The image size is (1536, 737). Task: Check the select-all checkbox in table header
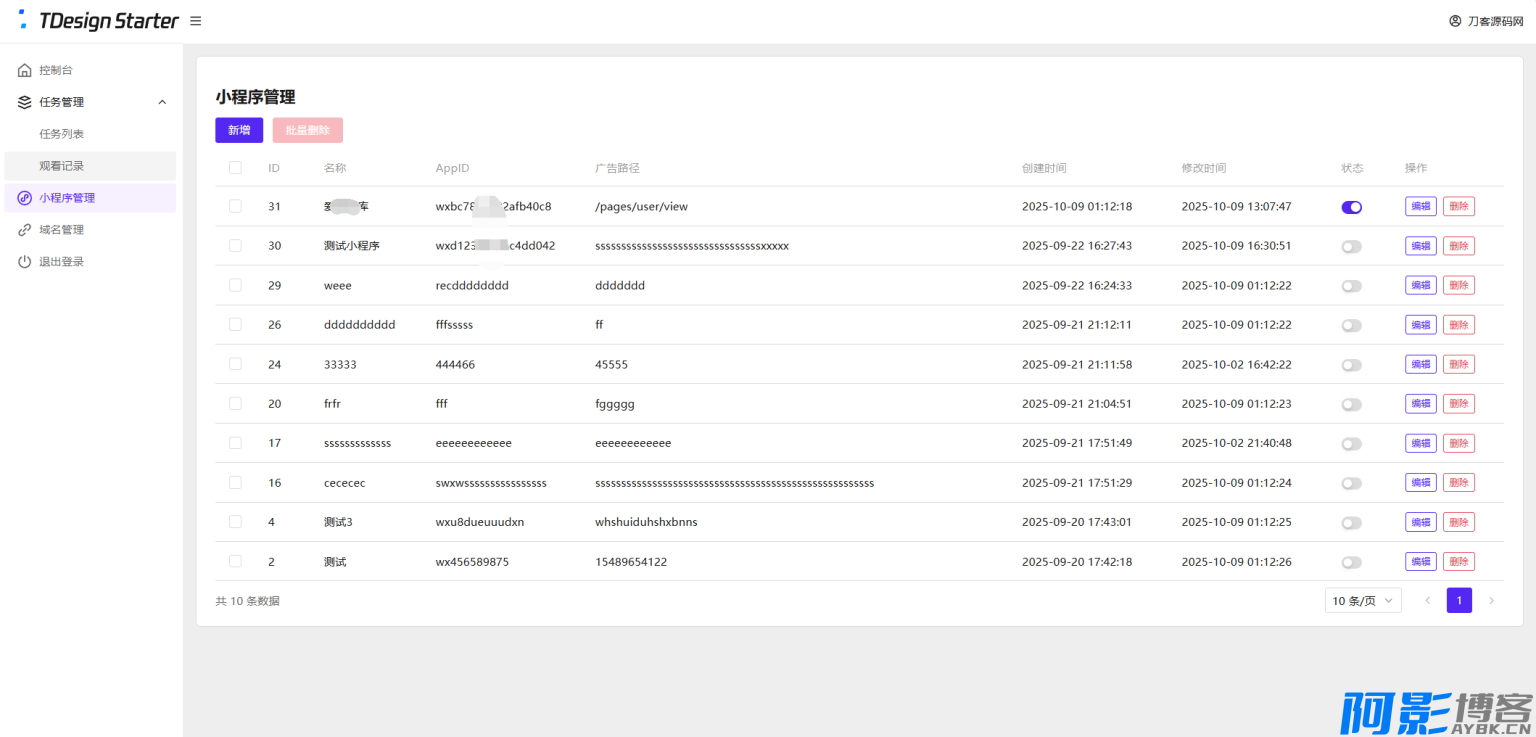(235, 168)
